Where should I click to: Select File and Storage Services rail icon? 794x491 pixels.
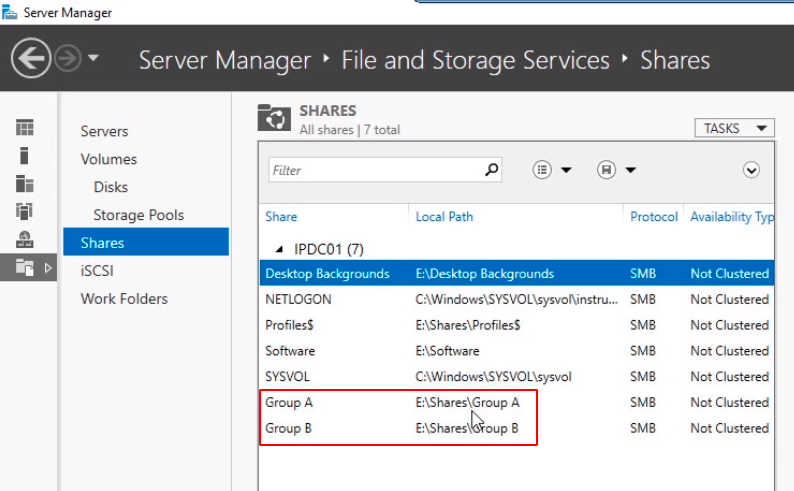pos(24,267)
